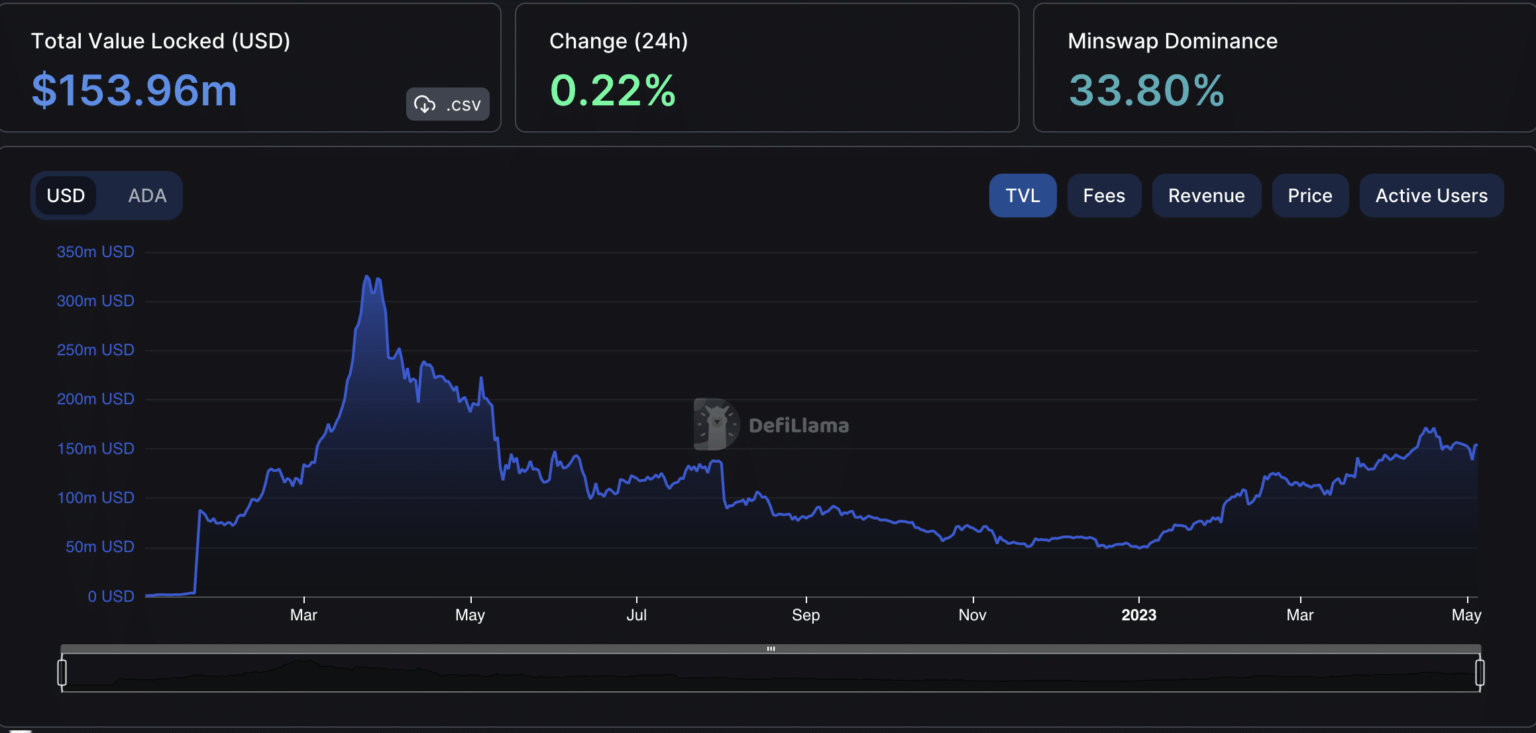Switch chart currency to USD
Viewport: 1536px width, 733px height.
[66, 196]
